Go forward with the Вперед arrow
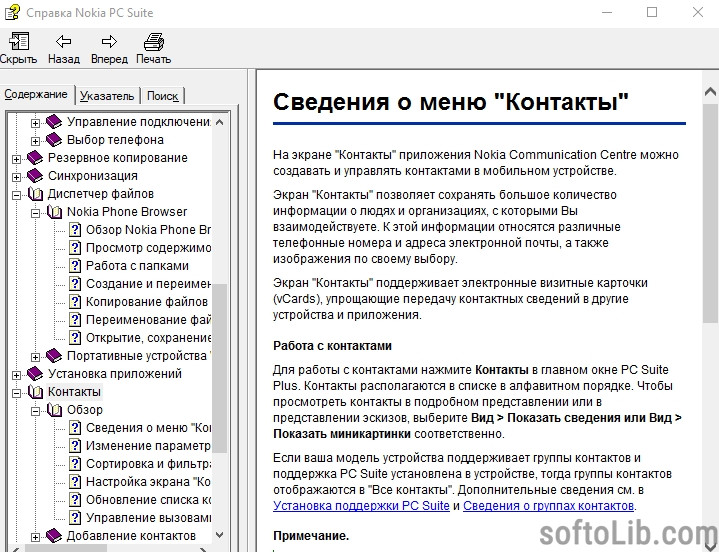Viewport: 719px width, 552px height. (109, 42)
